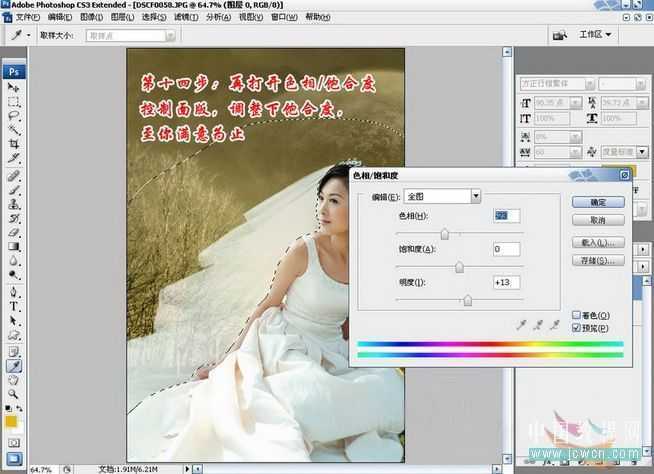This screenshot has width=654, height=474.
Task: Select the Notes tool
Action: click(13, 351)
